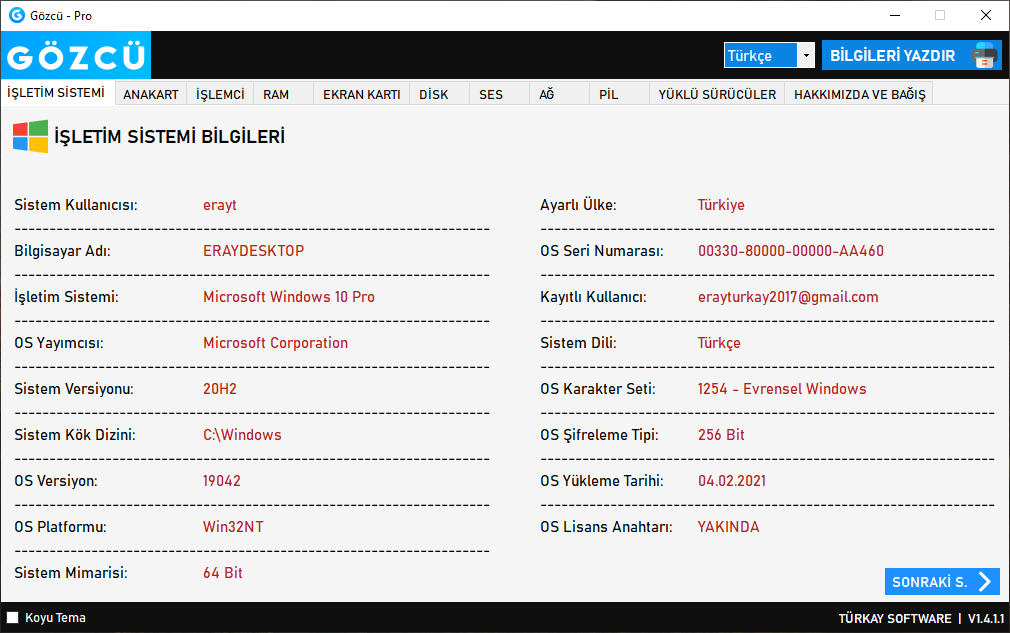Close the Gözcü window

click(x=986, y=15)
